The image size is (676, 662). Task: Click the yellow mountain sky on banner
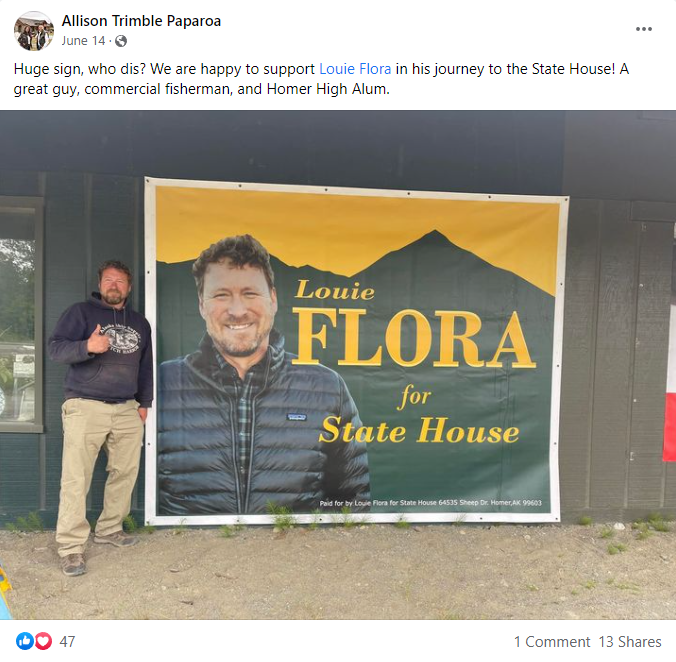point(356,228)
